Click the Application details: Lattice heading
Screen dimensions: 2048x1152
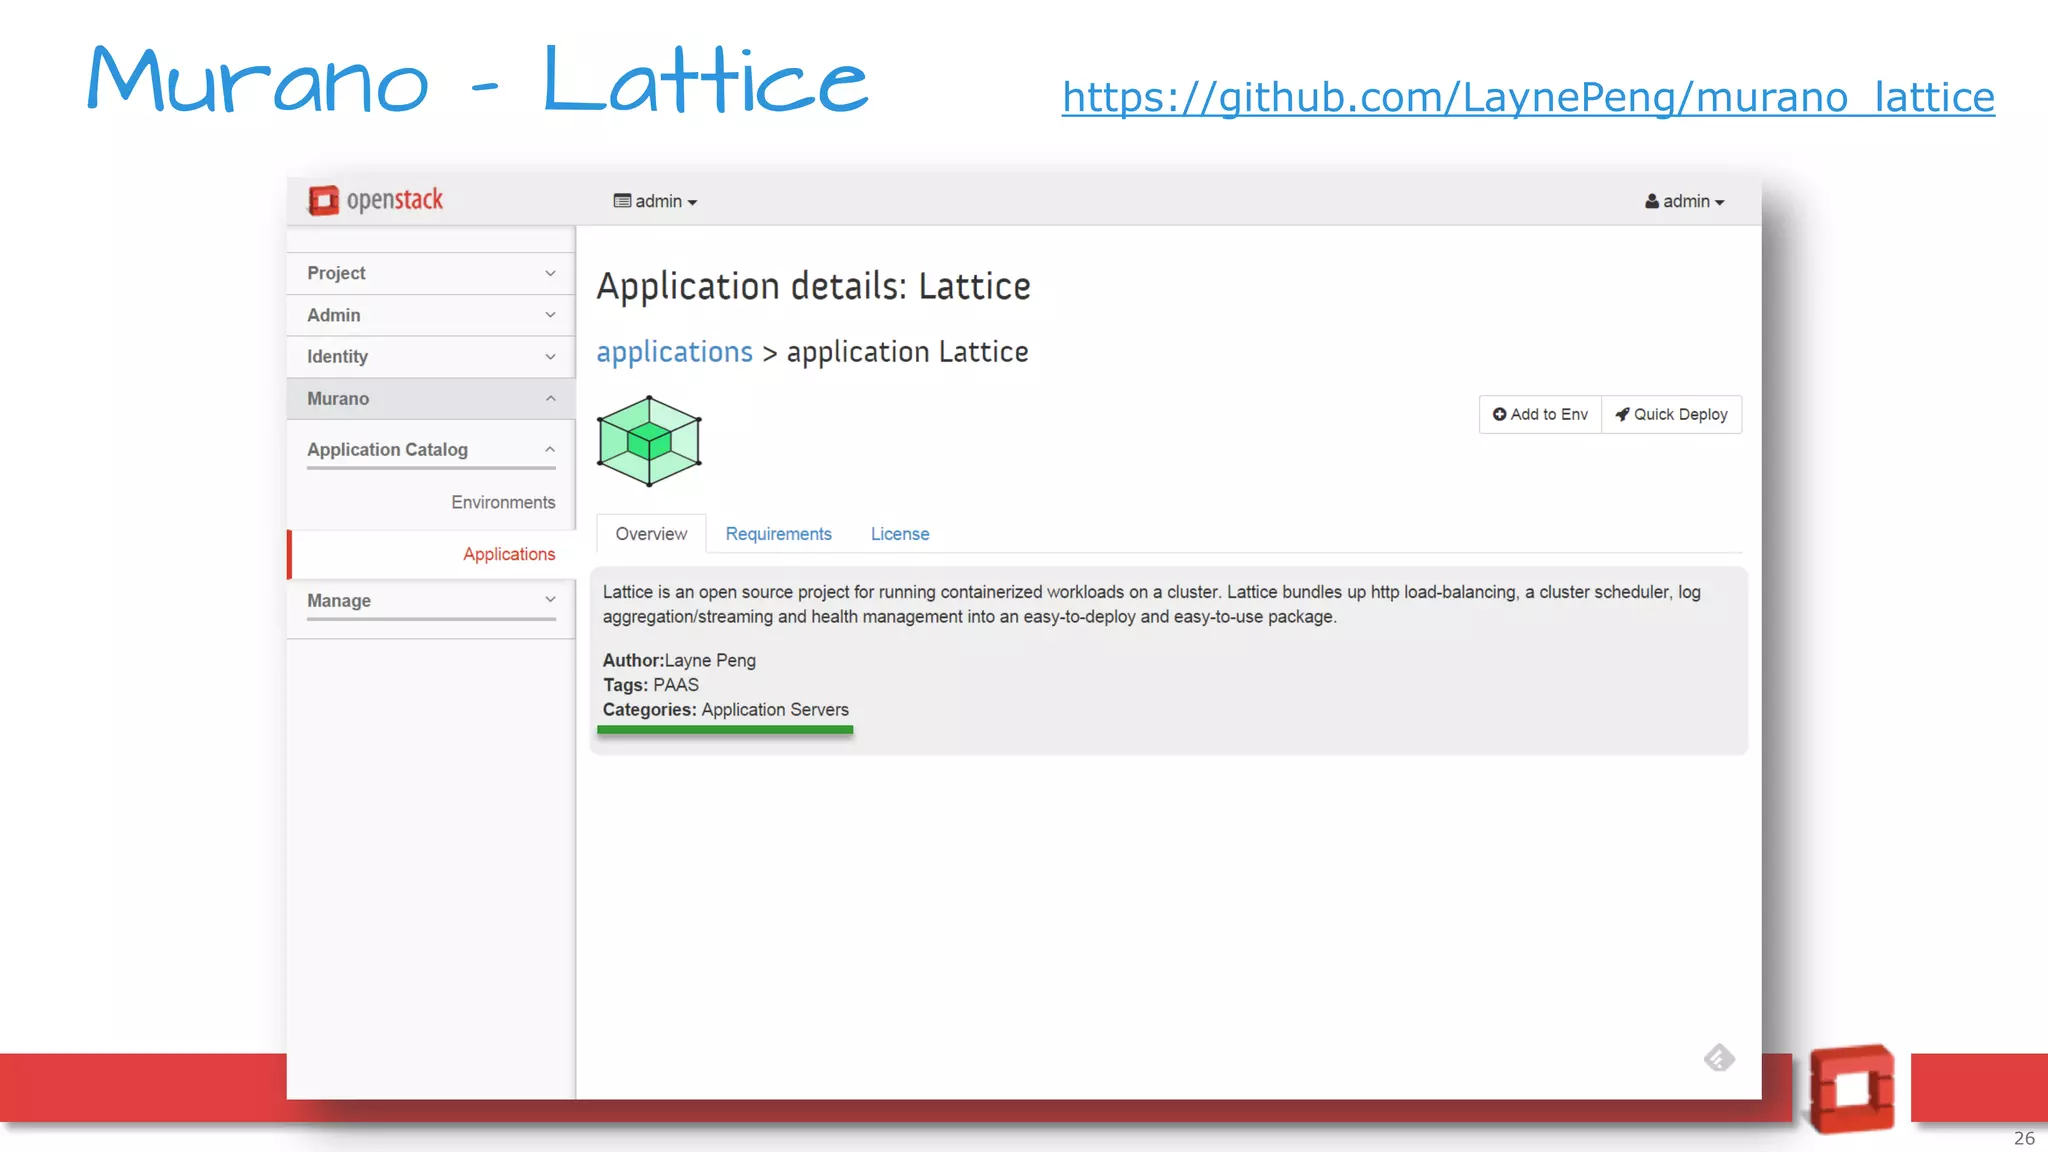(x=813, y=287)
